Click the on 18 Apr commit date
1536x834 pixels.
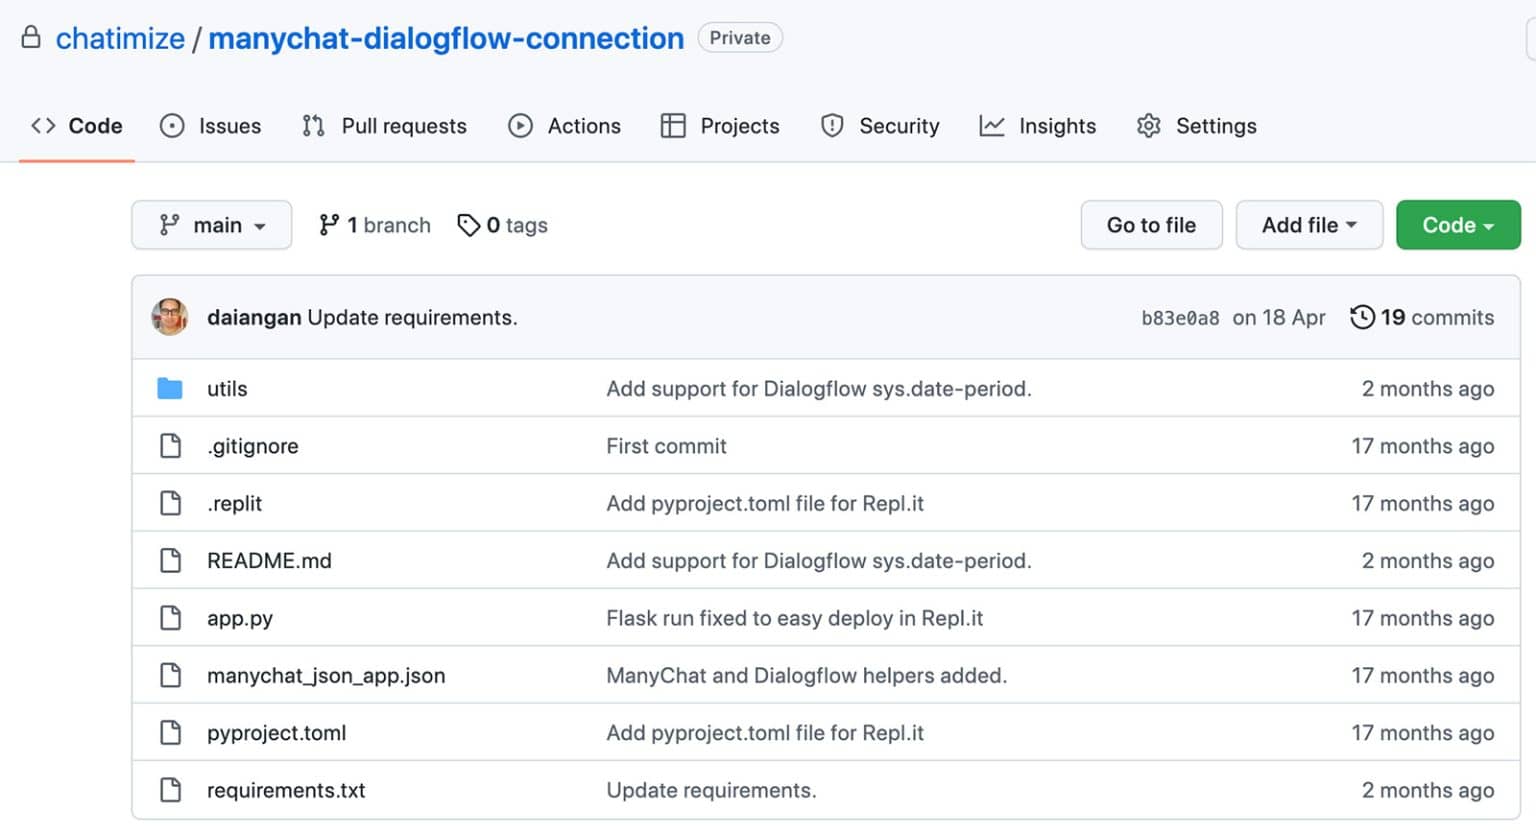[x=1279, y=318]
